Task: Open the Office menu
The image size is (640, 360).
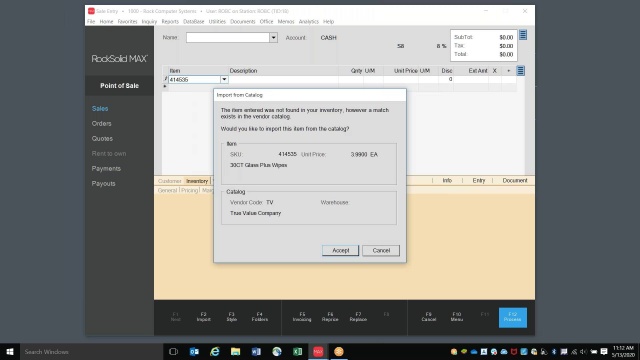Action: [267, 22]
